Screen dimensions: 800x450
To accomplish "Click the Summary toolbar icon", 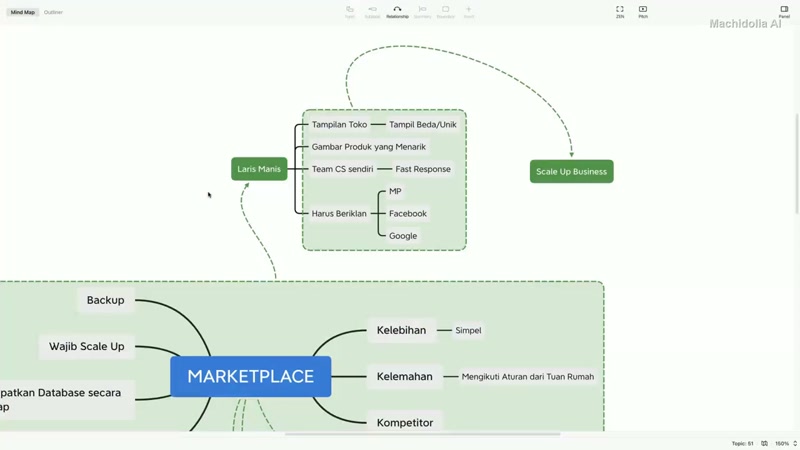I will point(422,12).
